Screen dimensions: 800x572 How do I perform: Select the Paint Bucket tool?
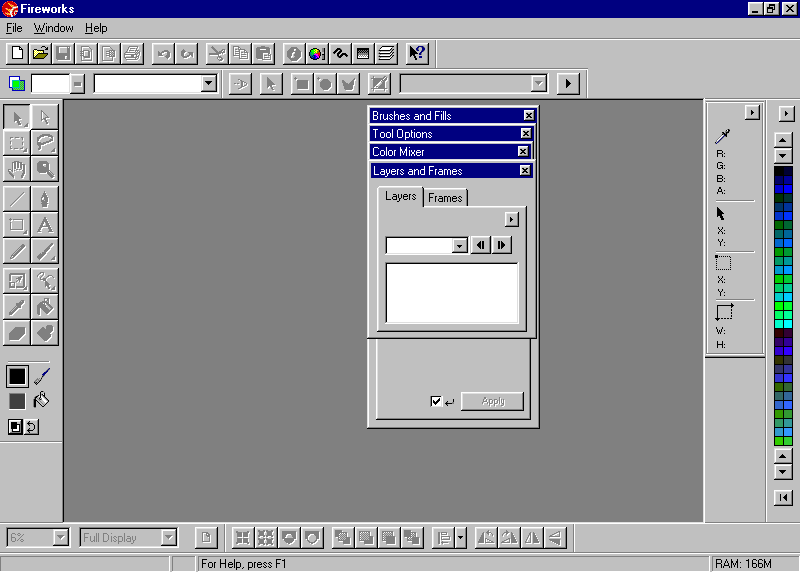click(x=45, y=307)
